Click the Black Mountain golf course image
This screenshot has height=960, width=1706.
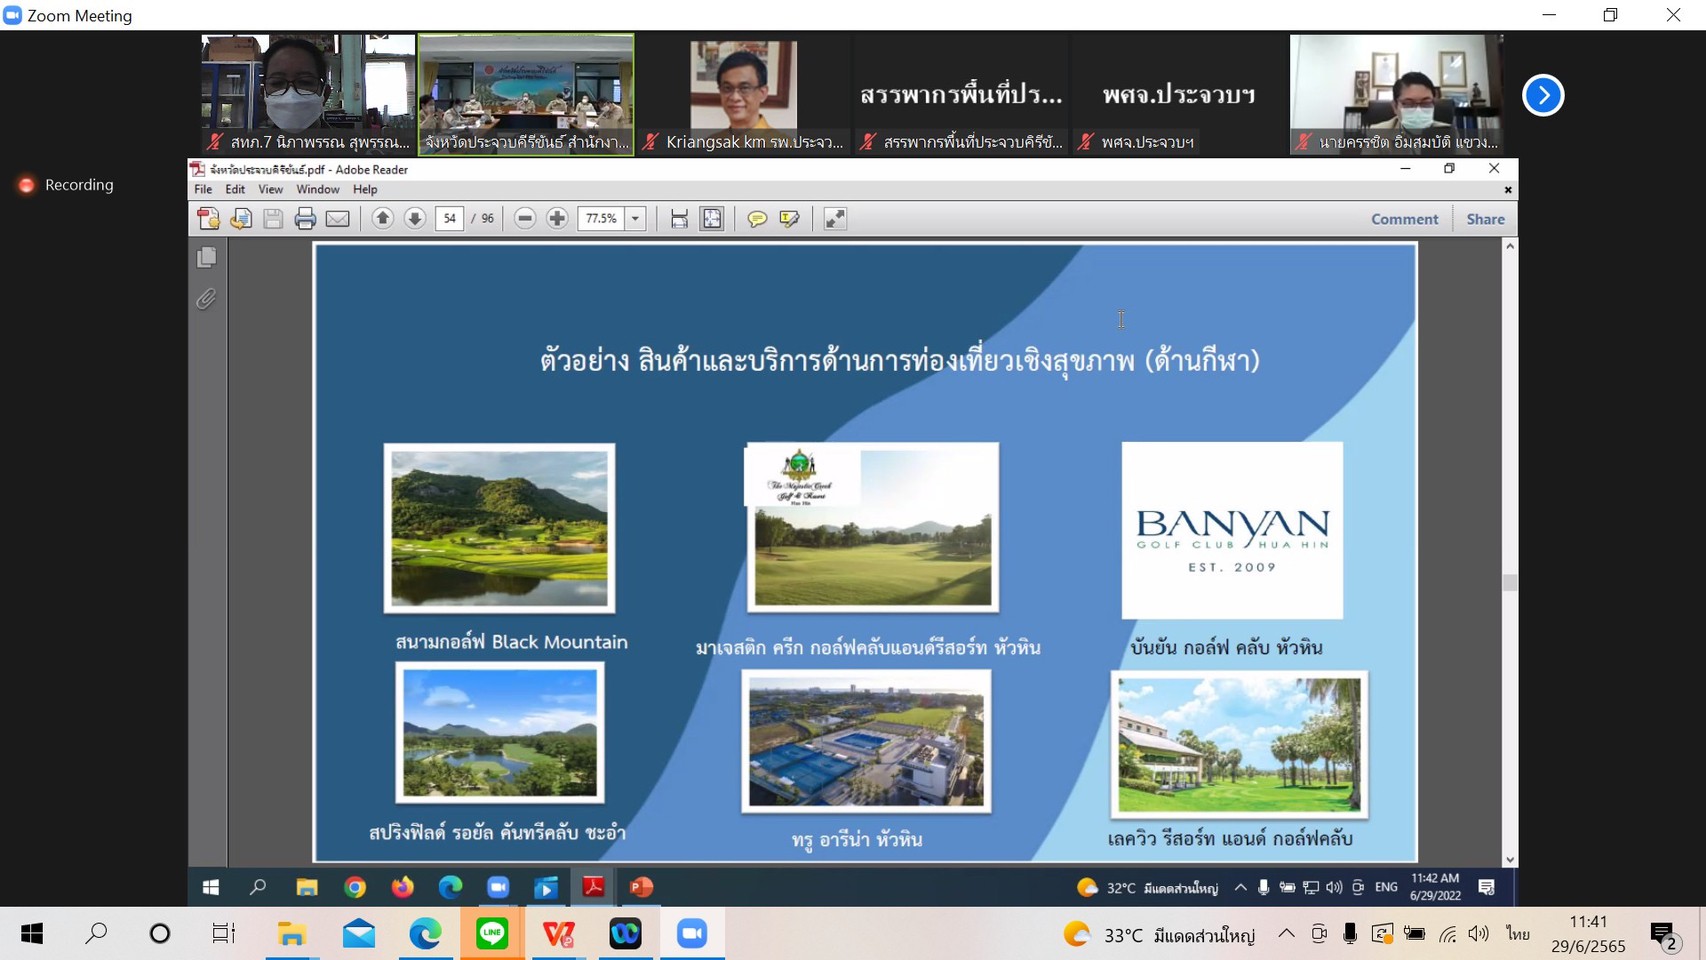(x=499, y=528)
